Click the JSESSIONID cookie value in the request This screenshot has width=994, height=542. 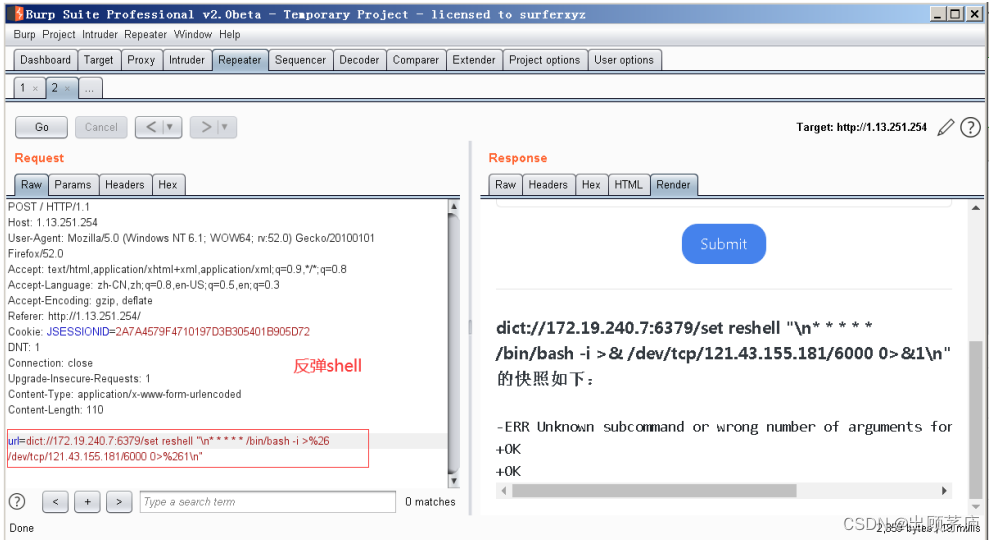pyautogui.click(x=212, y=332)
